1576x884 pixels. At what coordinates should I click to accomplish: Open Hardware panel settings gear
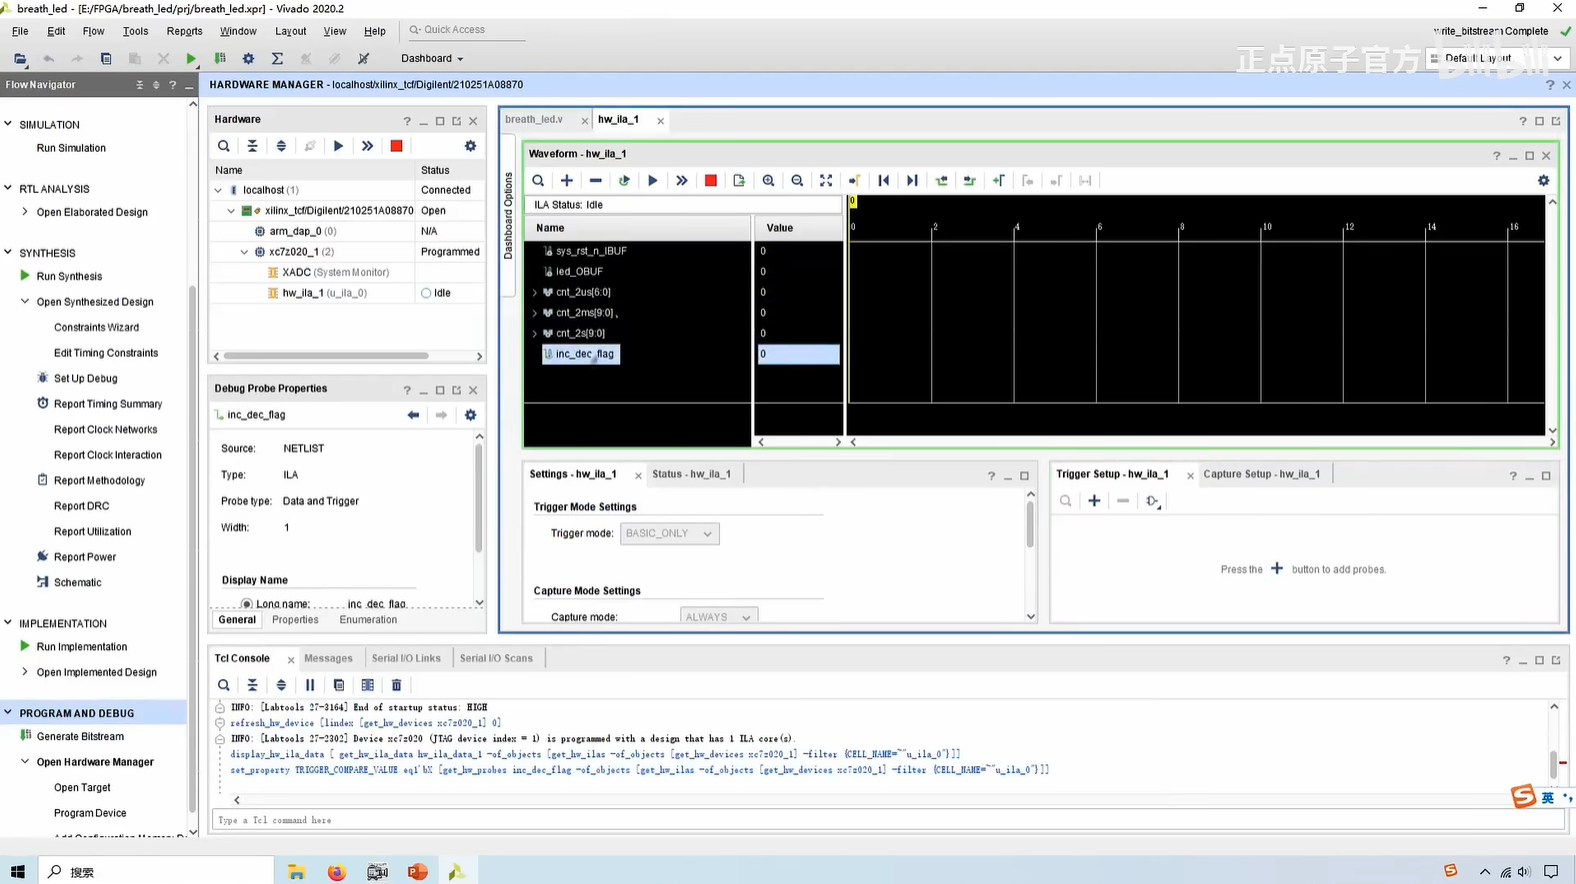pos(470,146)
